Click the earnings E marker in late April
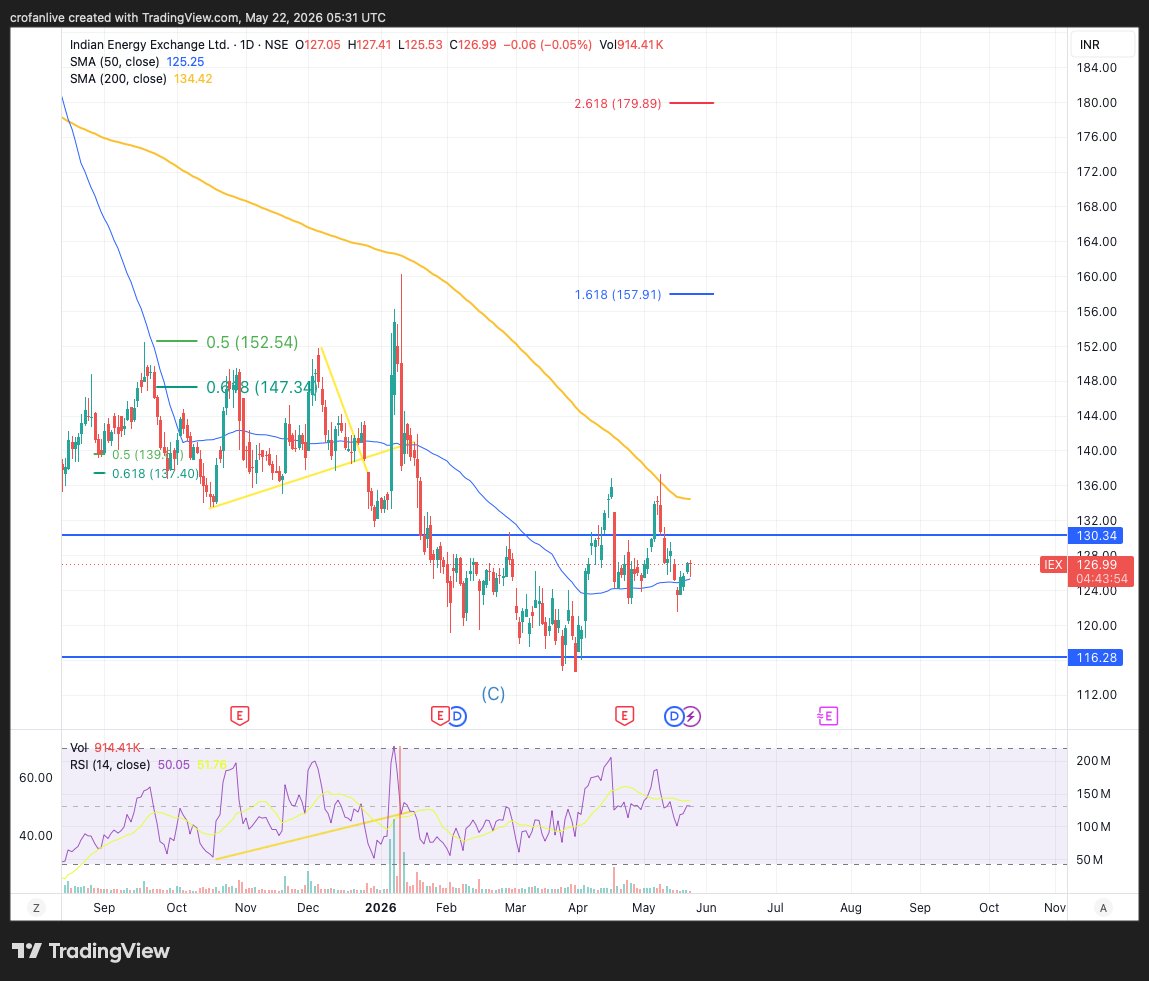 coord(624,716)
